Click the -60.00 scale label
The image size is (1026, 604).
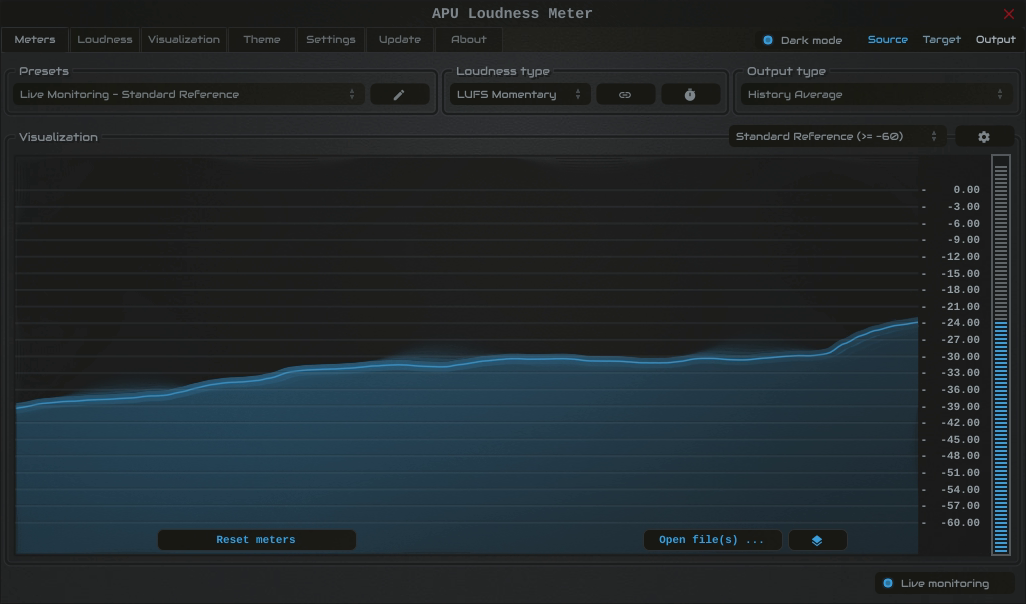(960, 523)
